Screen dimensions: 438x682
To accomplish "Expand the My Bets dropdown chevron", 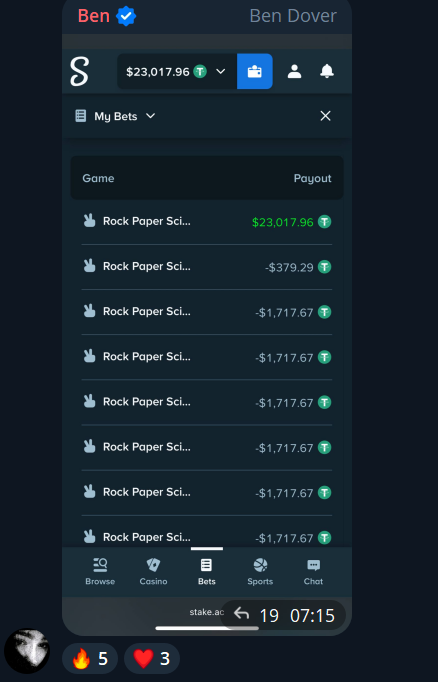I will (150, 116).
